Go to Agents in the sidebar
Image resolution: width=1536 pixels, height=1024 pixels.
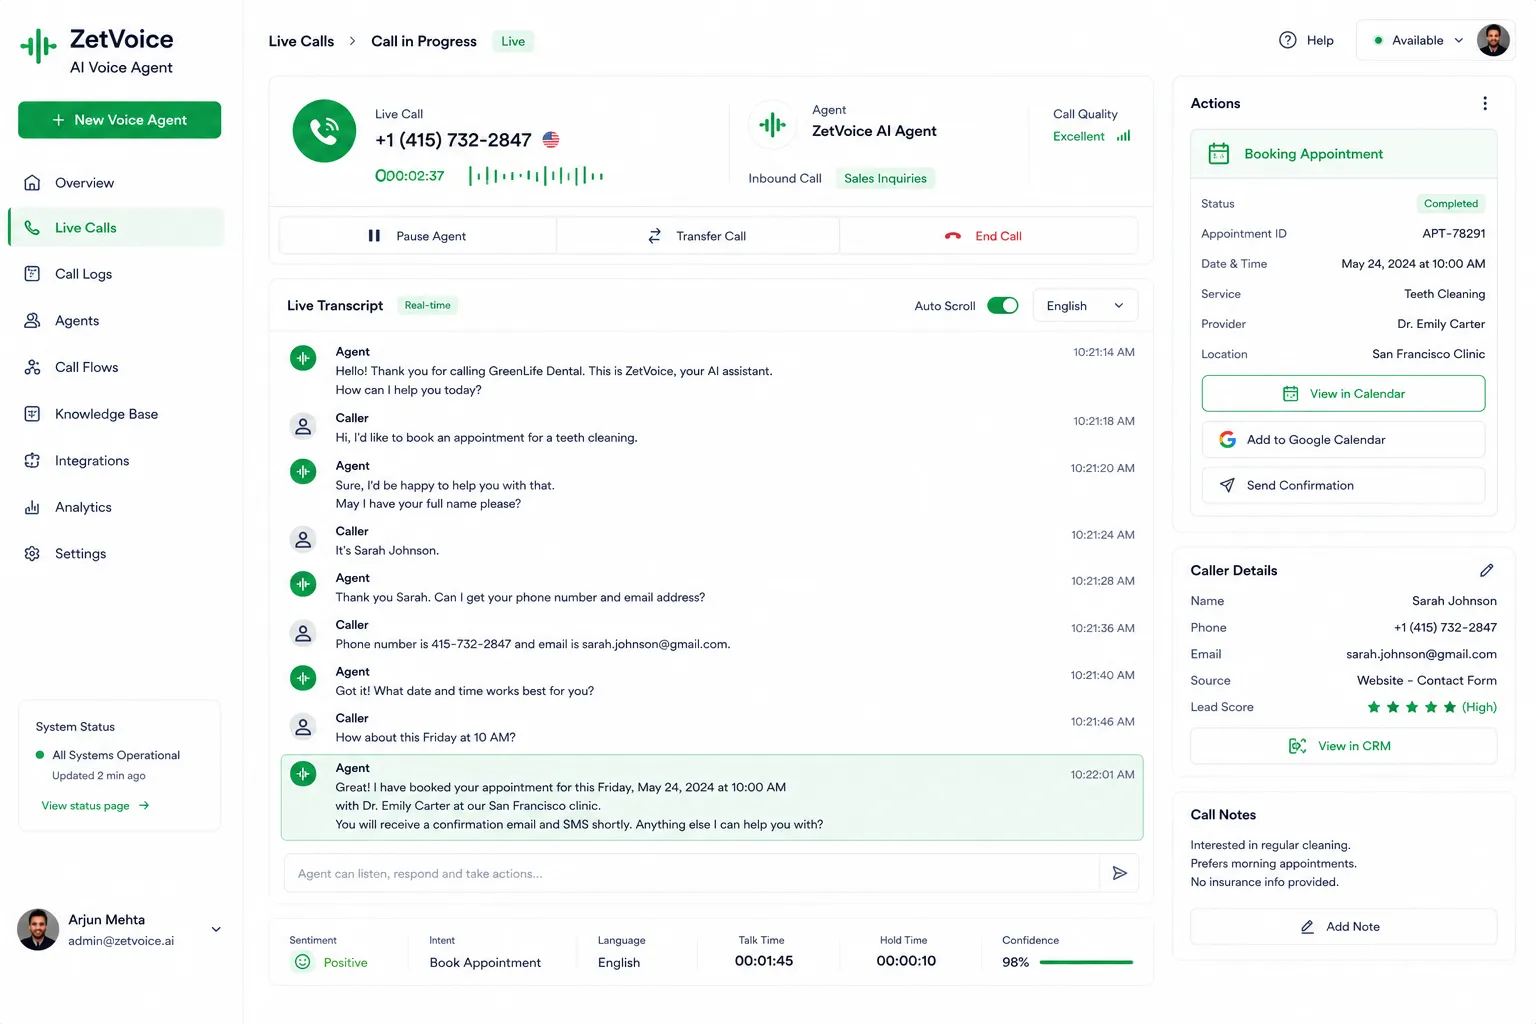click(x=116, y=321)
